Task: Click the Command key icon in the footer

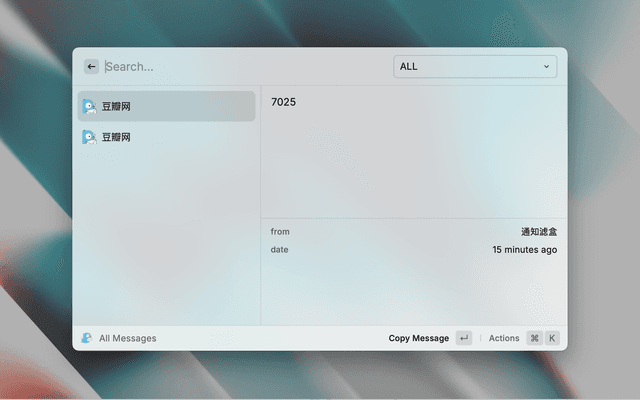Action: (535, 338)
